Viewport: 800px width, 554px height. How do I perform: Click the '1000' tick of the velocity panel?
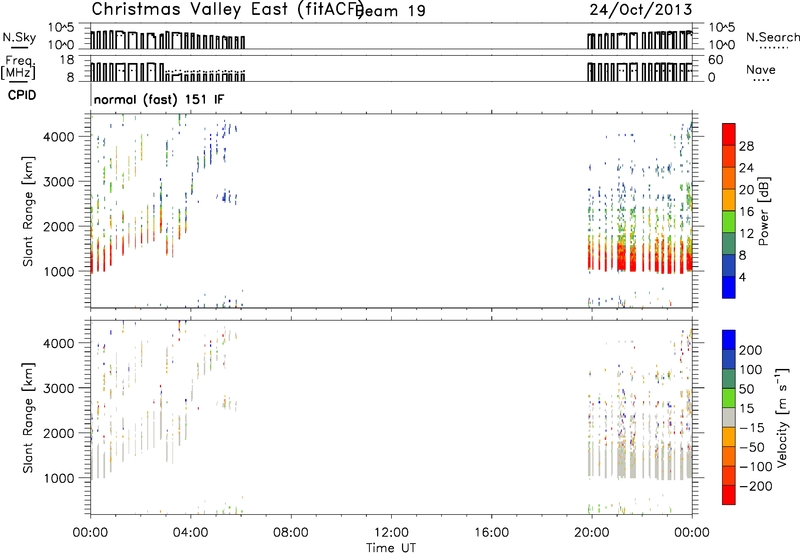(x=58, y=478)
